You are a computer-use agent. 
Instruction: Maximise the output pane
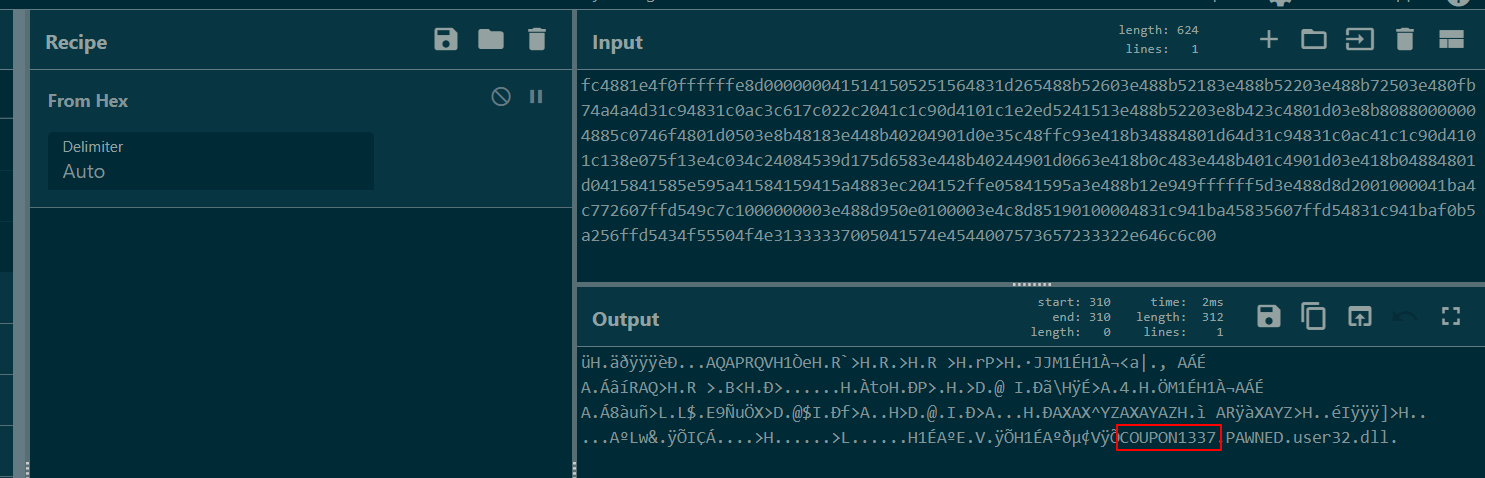tap(1451, 317)
